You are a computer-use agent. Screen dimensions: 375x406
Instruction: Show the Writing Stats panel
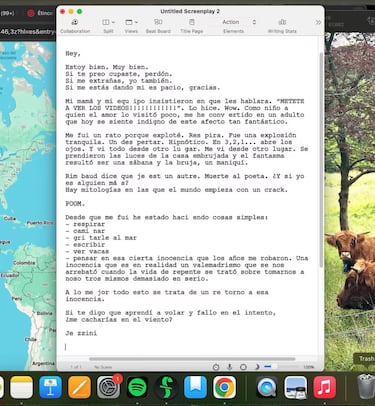282,26
